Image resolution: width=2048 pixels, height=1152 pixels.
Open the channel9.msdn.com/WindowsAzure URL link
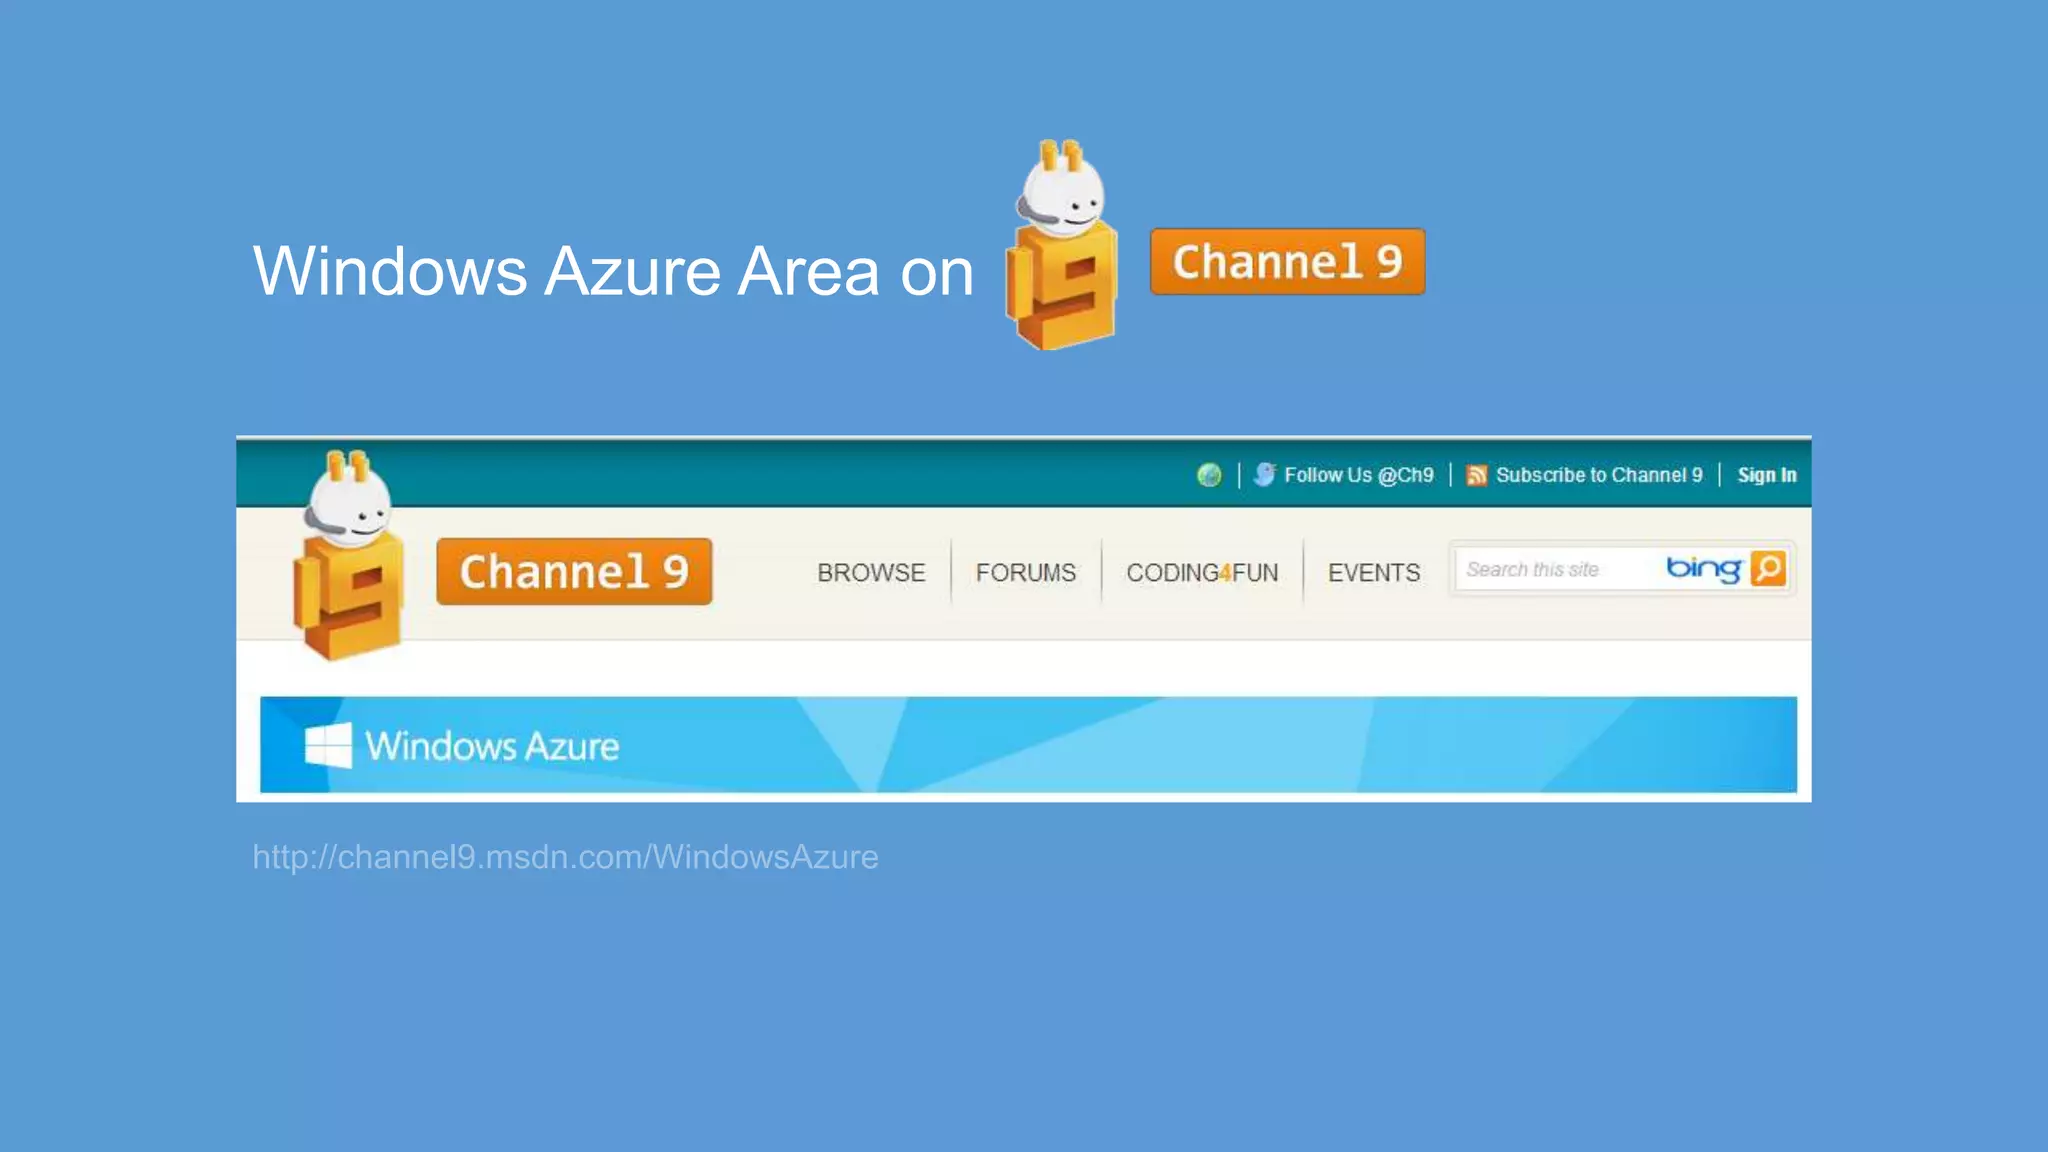(565, 857)
